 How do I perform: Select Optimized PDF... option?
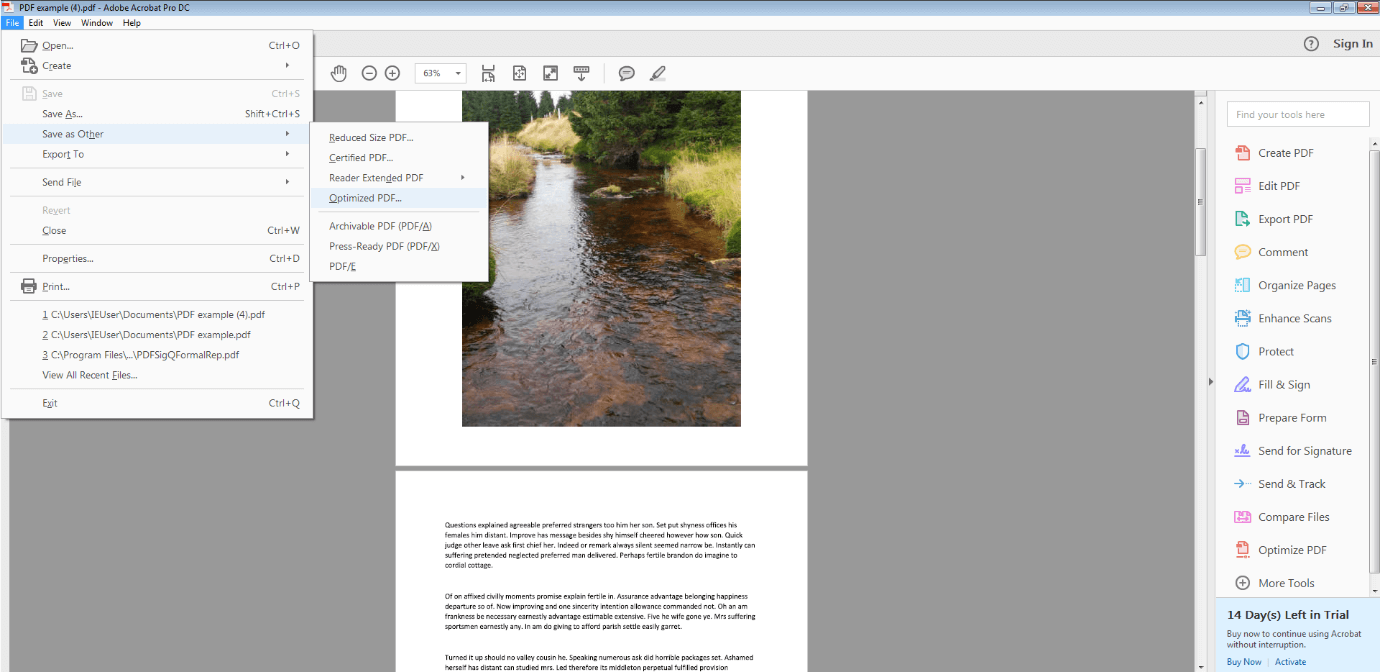[399, 198]
